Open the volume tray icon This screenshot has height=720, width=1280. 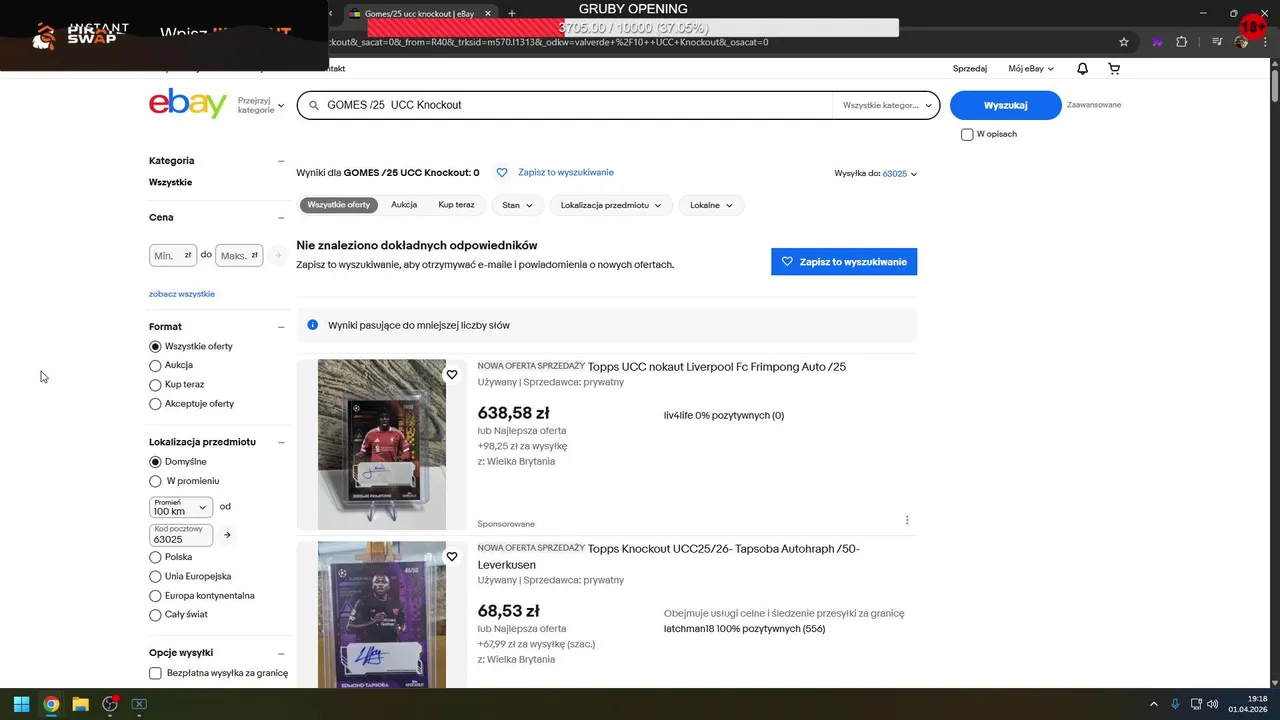1213,704
